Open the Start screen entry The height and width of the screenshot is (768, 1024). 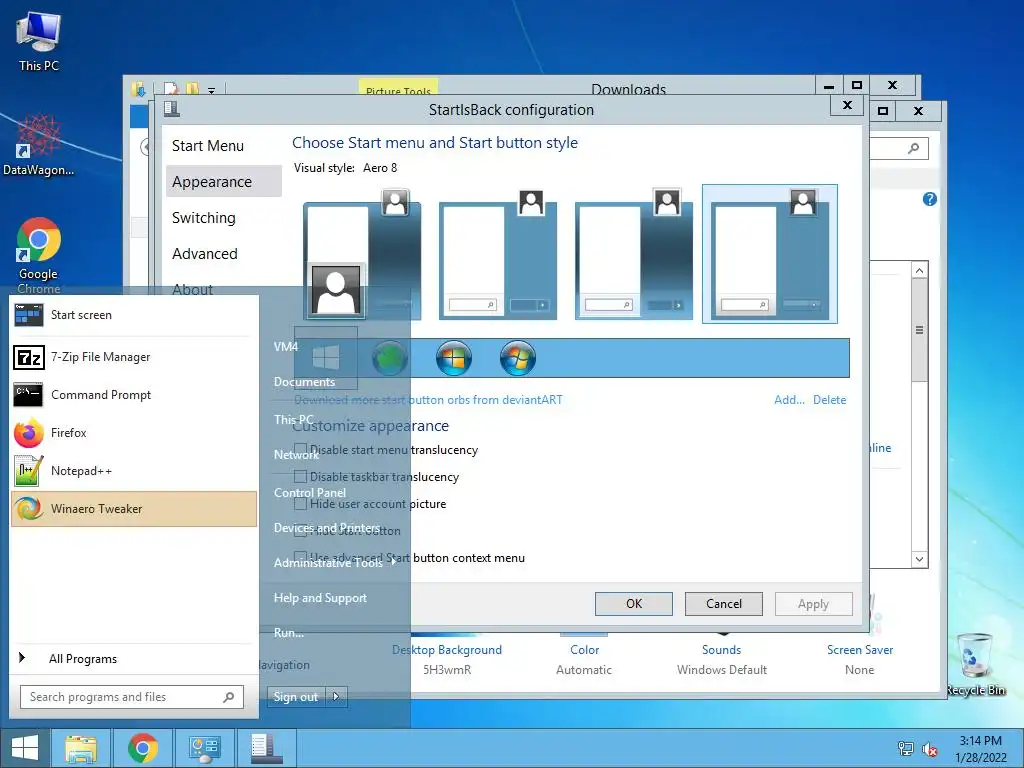pyautogui.click(x=134, y=315)
